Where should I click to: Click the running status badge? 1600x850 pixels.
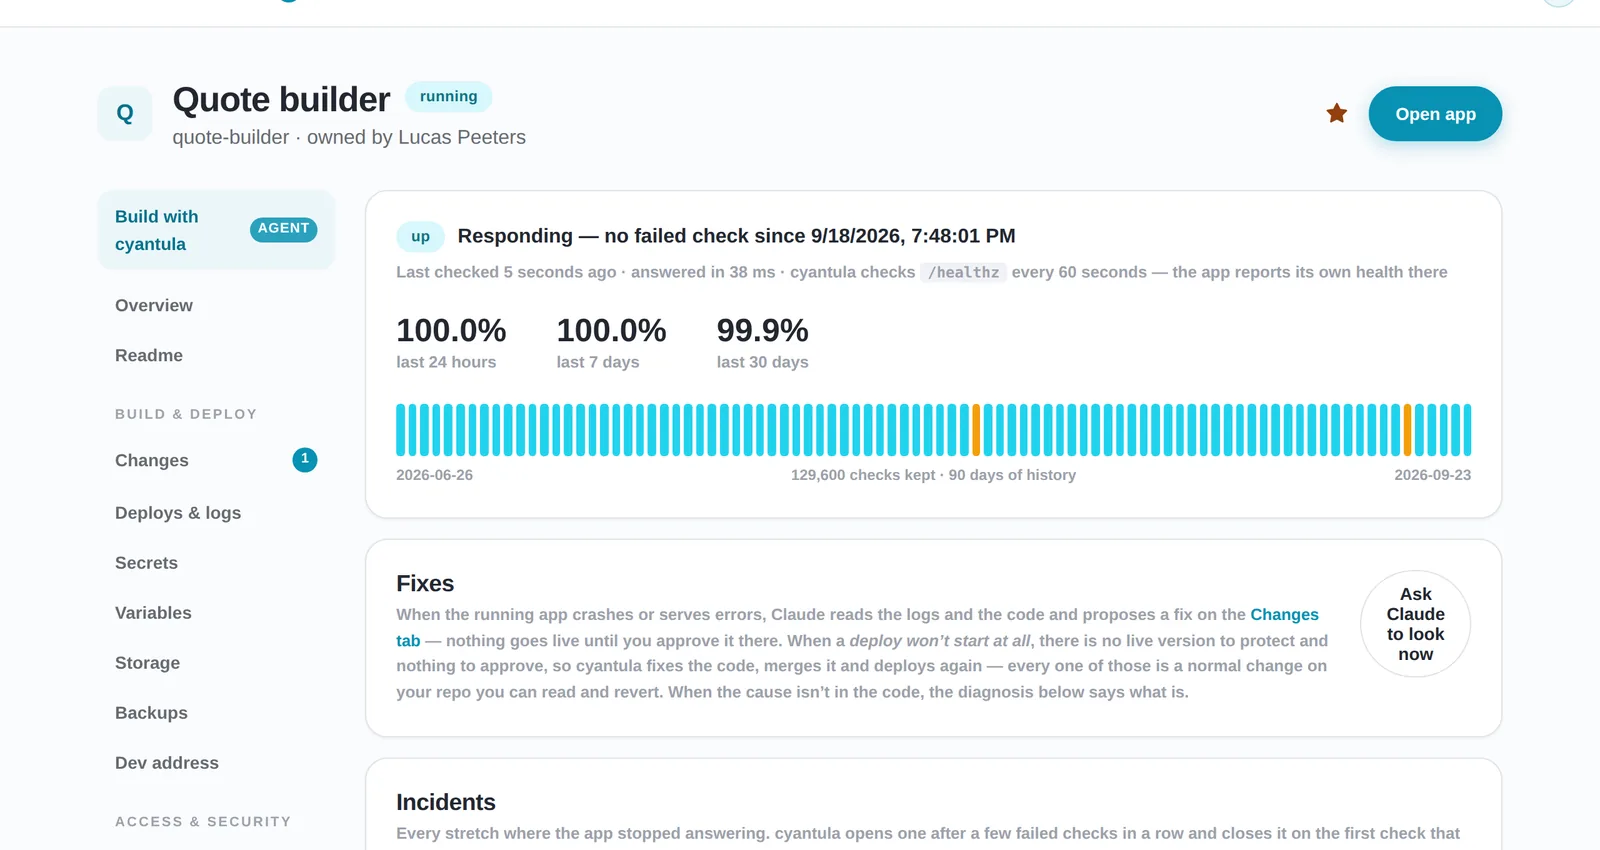[x=448, y=97]
